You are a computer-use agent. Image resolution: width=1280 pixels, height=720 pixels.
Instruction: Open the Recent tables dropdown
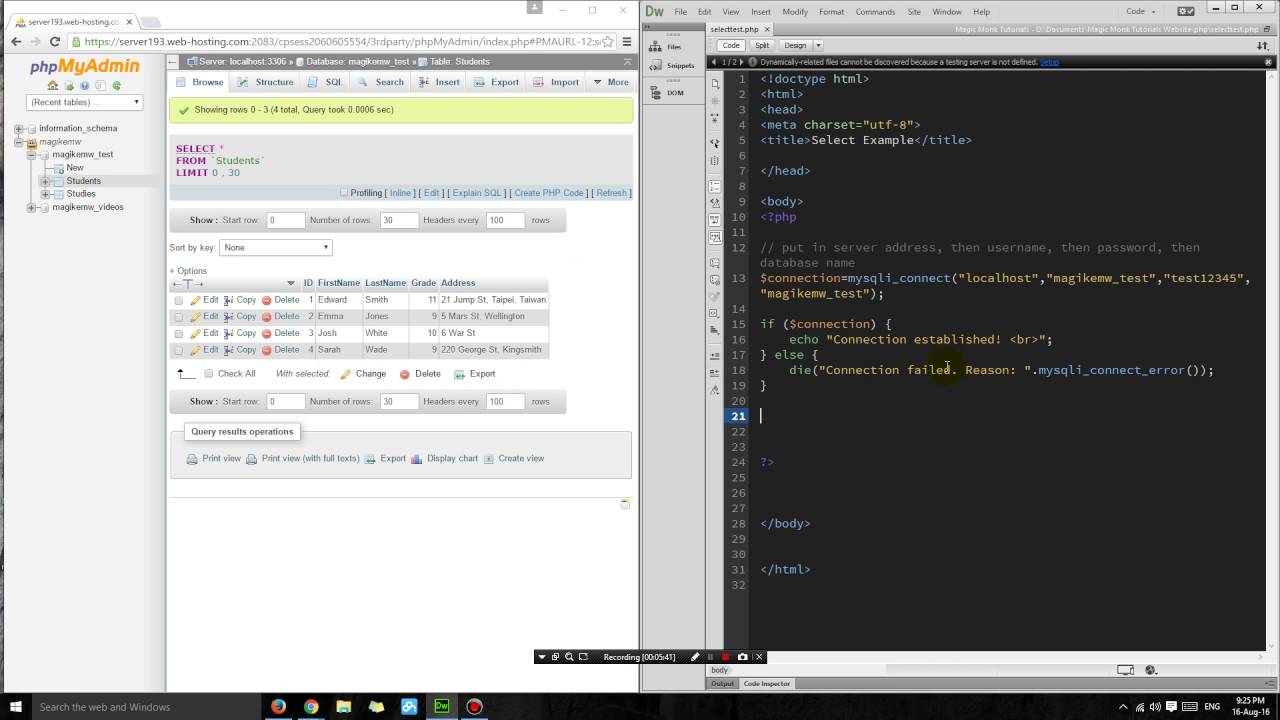tap(85, 102)
